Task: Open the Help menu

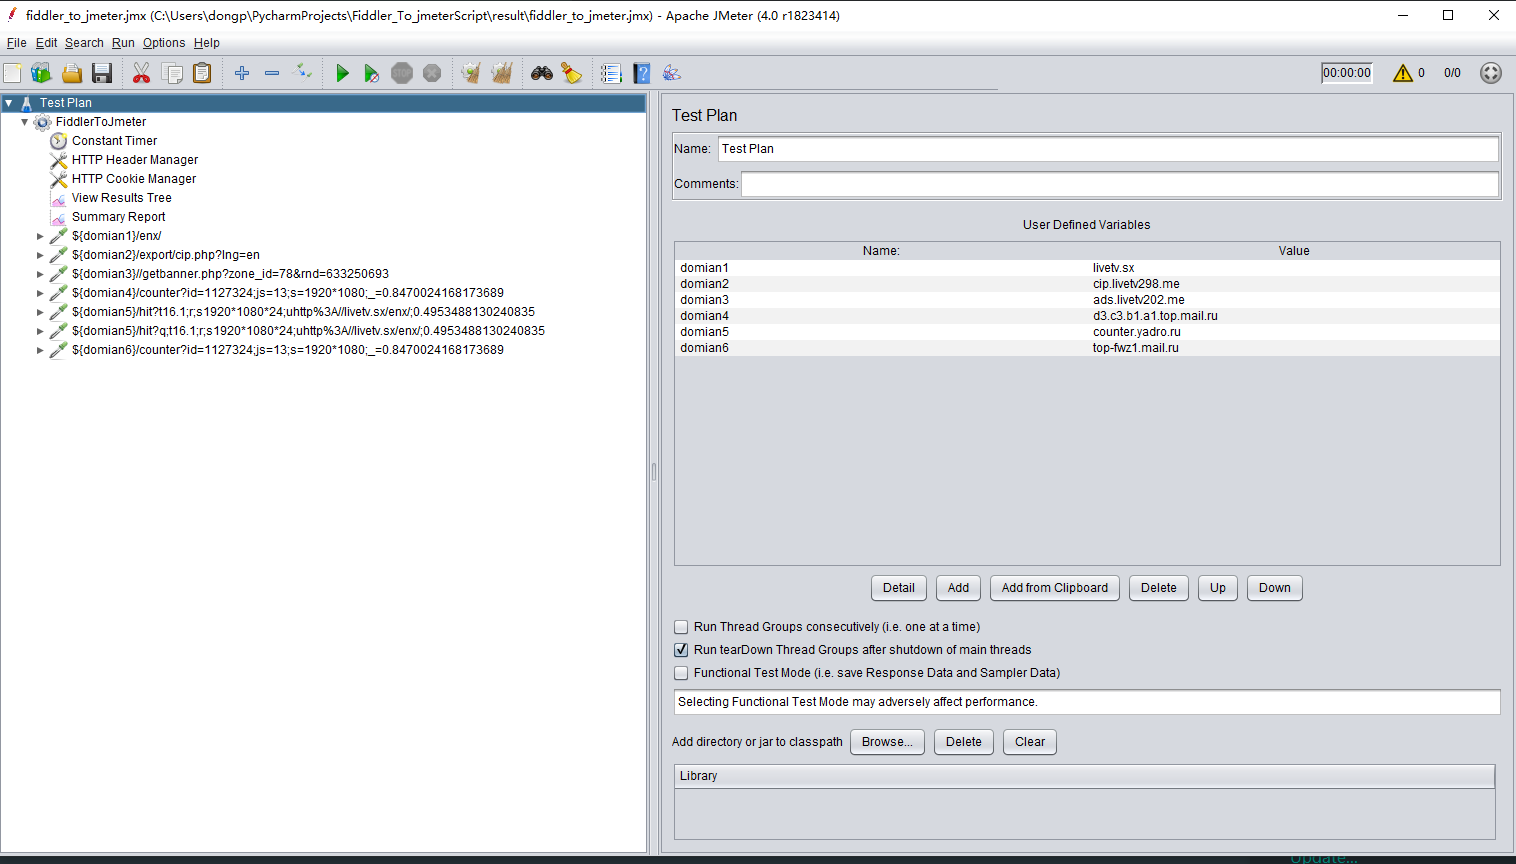Action: click(207, 43)
